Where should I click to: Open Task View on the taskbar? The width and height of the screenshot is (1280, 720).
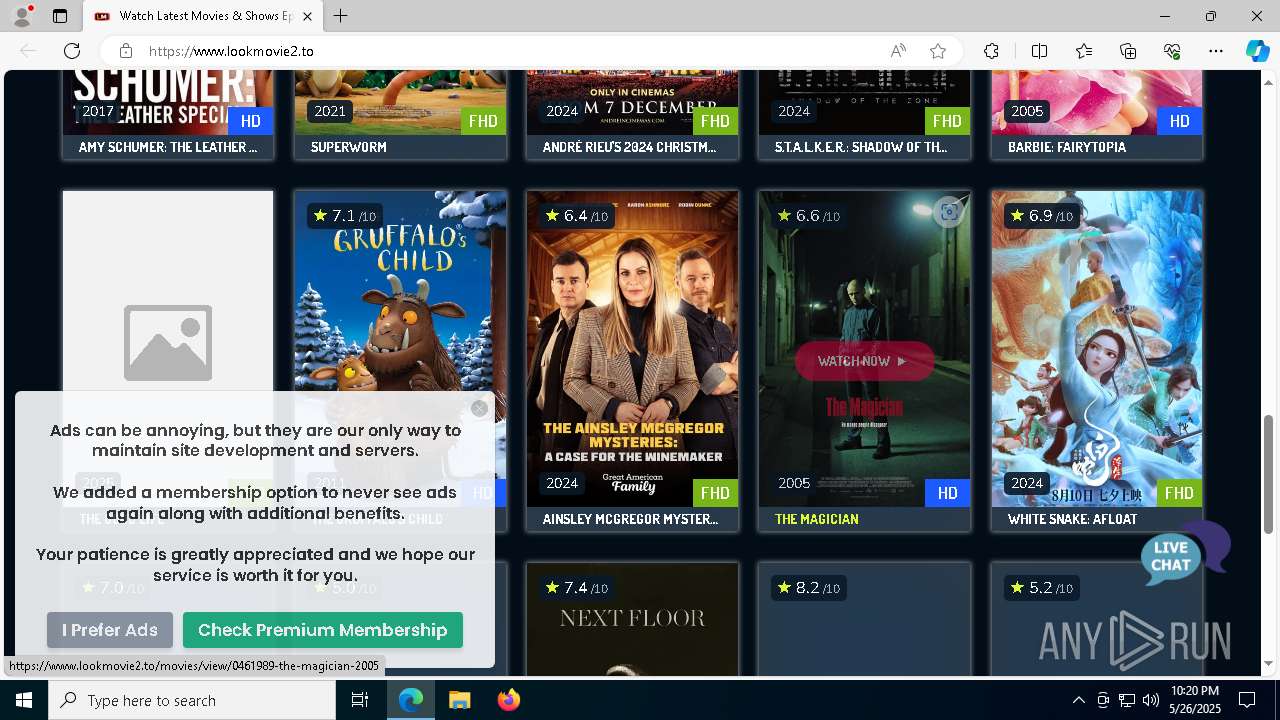pos(360,700)
